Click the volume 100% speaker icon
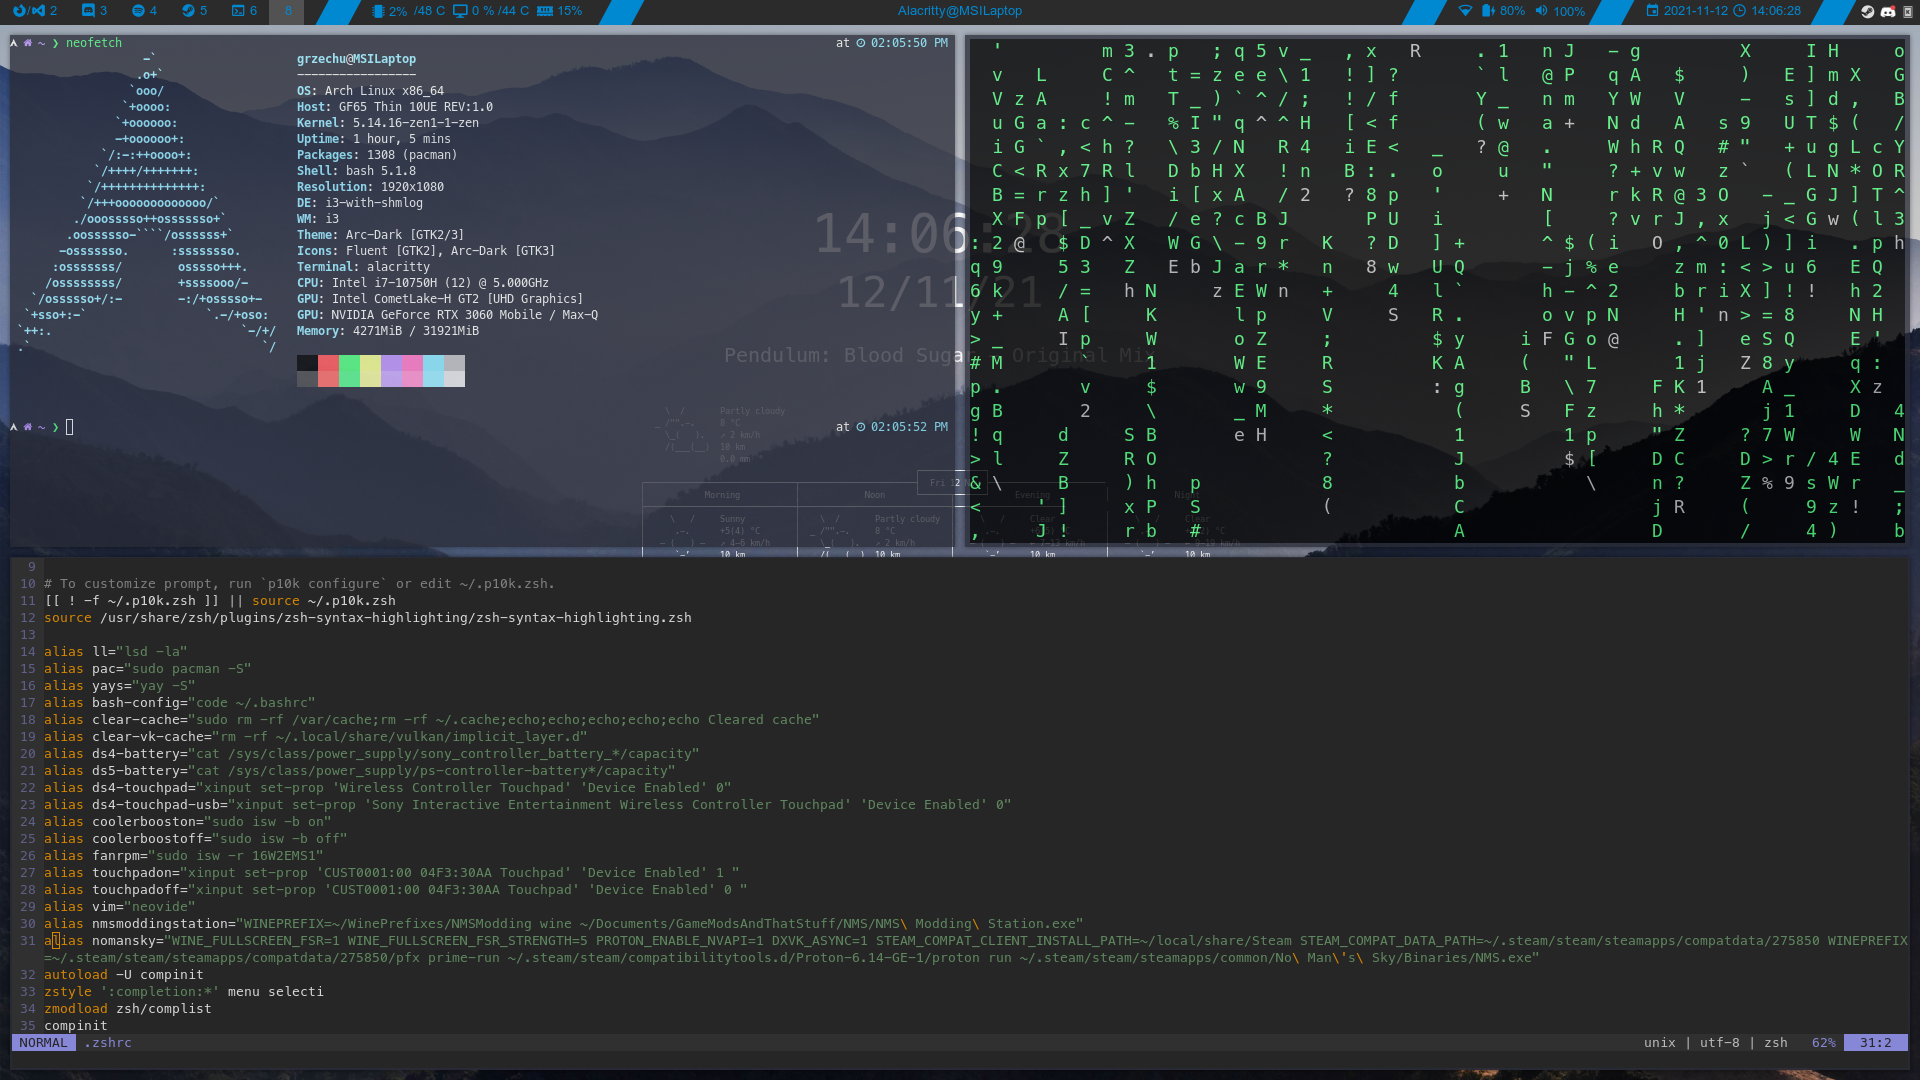This screenshot has height=1080, width=1920. click(x=1541, y=11)
